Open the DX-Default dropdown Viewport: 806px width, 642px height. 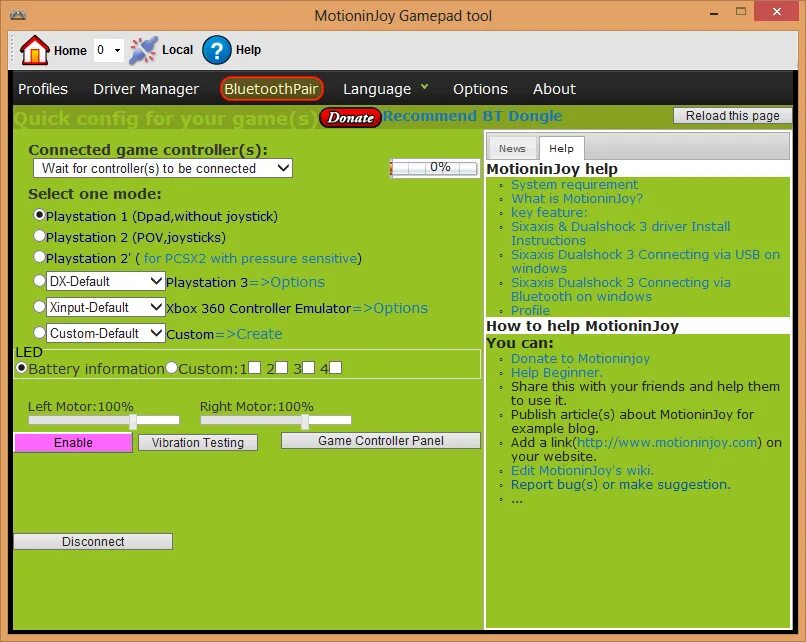pos(105,281)
